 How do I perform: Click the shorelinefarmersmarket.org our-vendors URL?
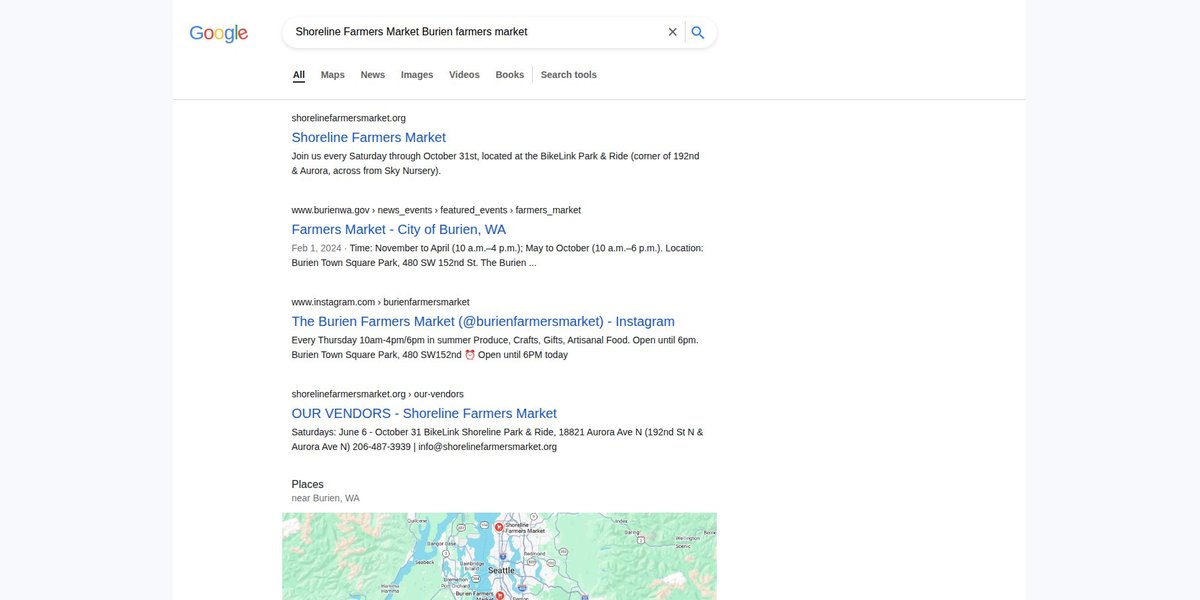coord(378,394)
